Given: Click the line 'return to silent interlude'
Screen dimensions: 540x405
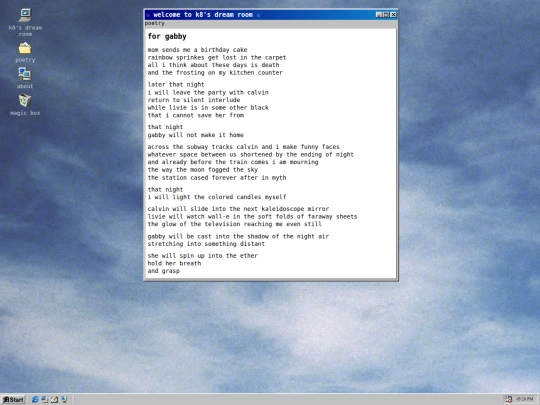Looking at the screenshot, I should [194, 100].
